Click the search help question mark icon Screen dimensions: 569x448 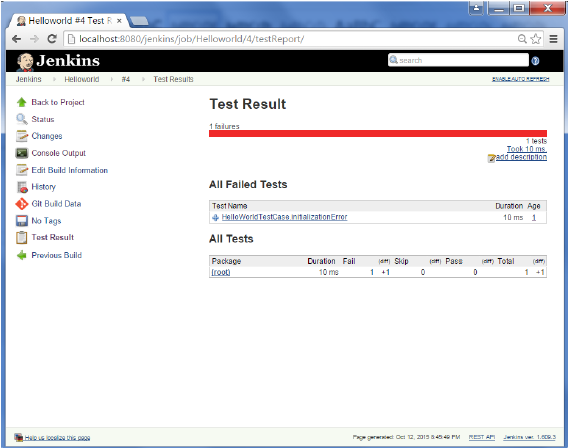point(535,61)
